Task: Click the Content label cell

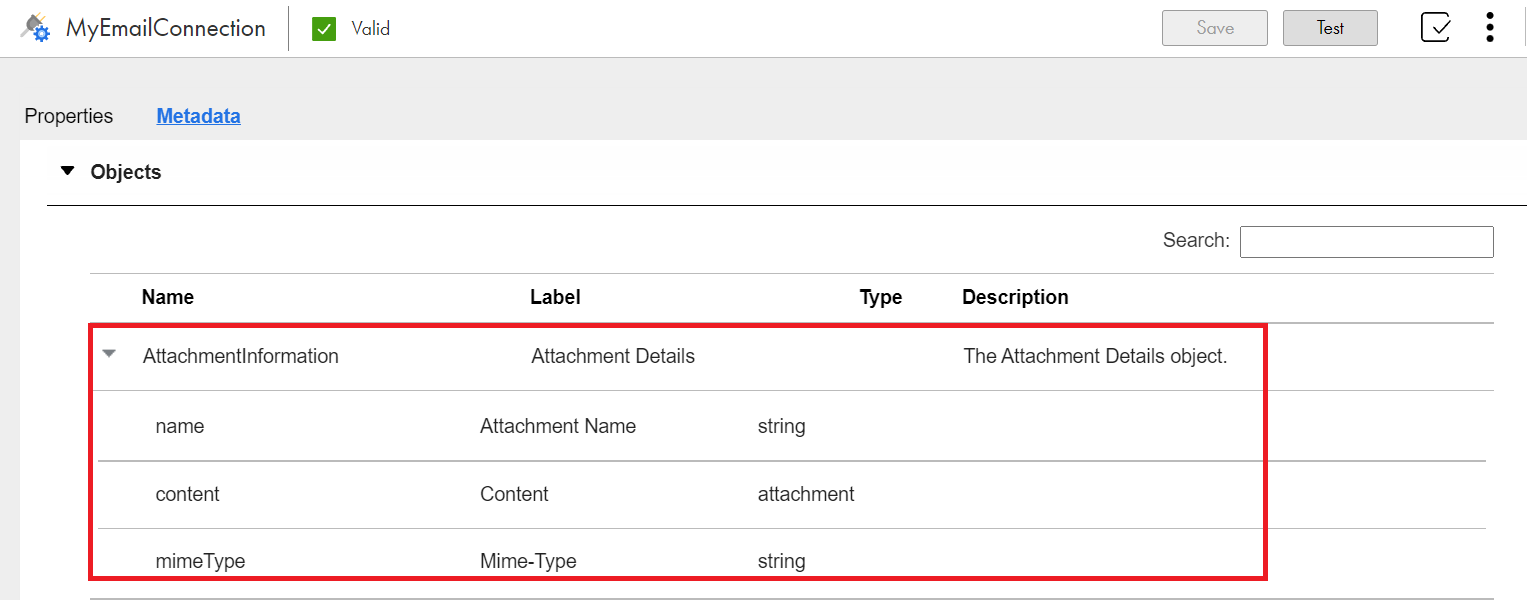Action: coord(514,494)
